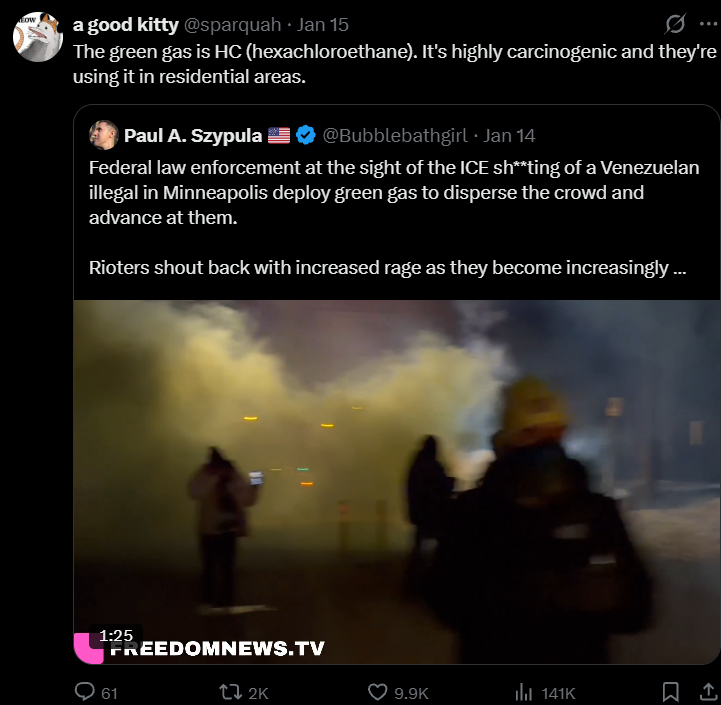
Task: Click the Grok explain icon
Action: [x=675, y=24]
